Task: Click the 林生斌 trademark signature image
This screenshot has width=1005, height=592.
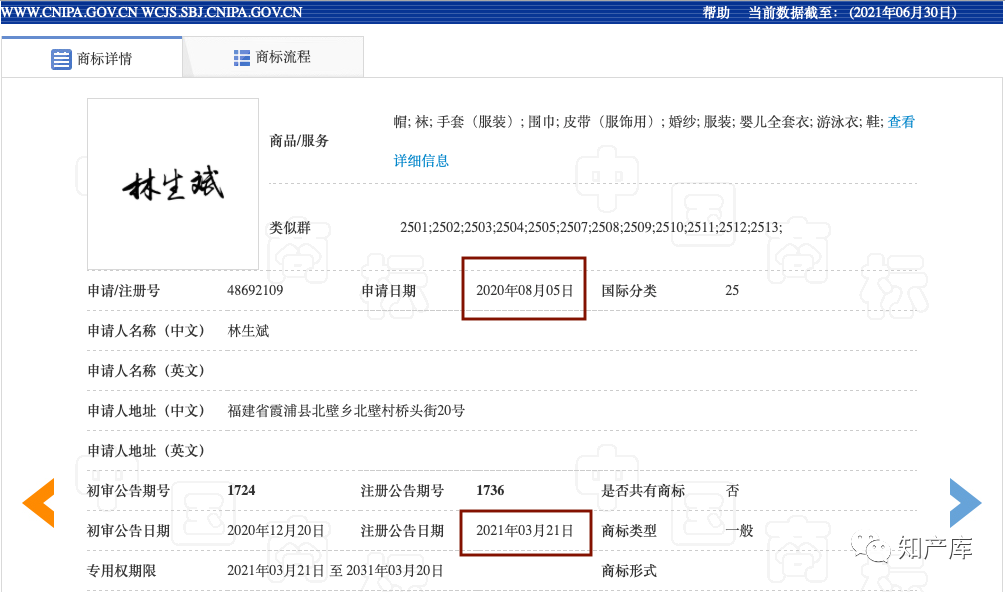Action: pyautogui.click(x=173, y=184)
